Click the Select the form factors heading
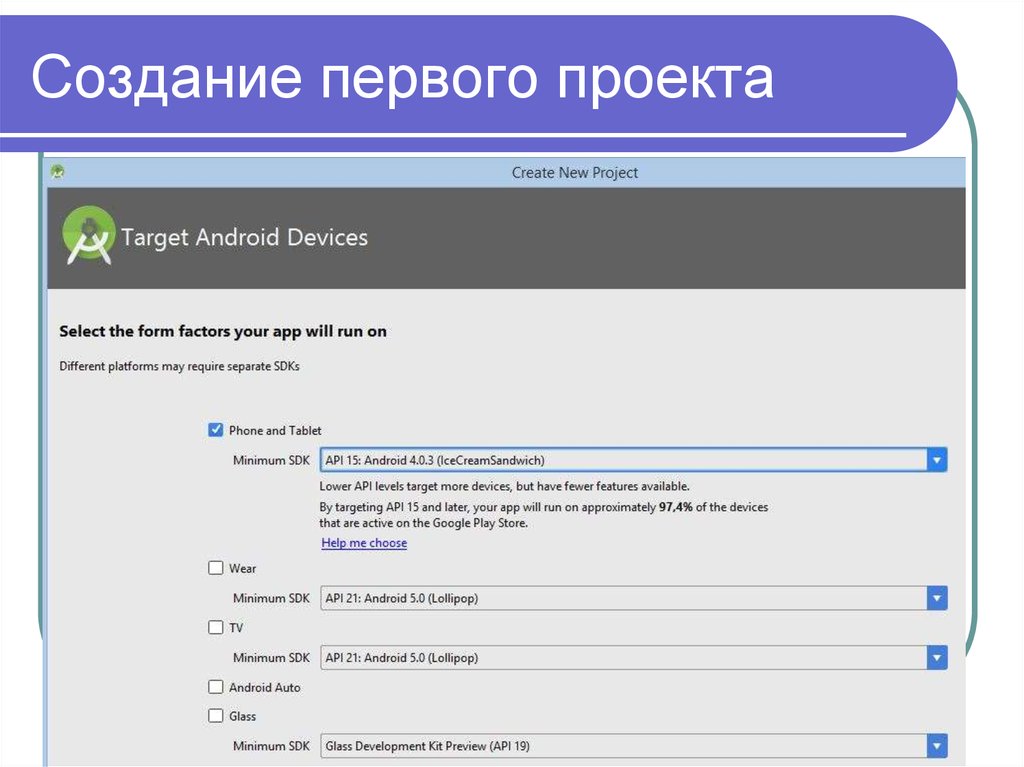 click(x=223, y=331)
